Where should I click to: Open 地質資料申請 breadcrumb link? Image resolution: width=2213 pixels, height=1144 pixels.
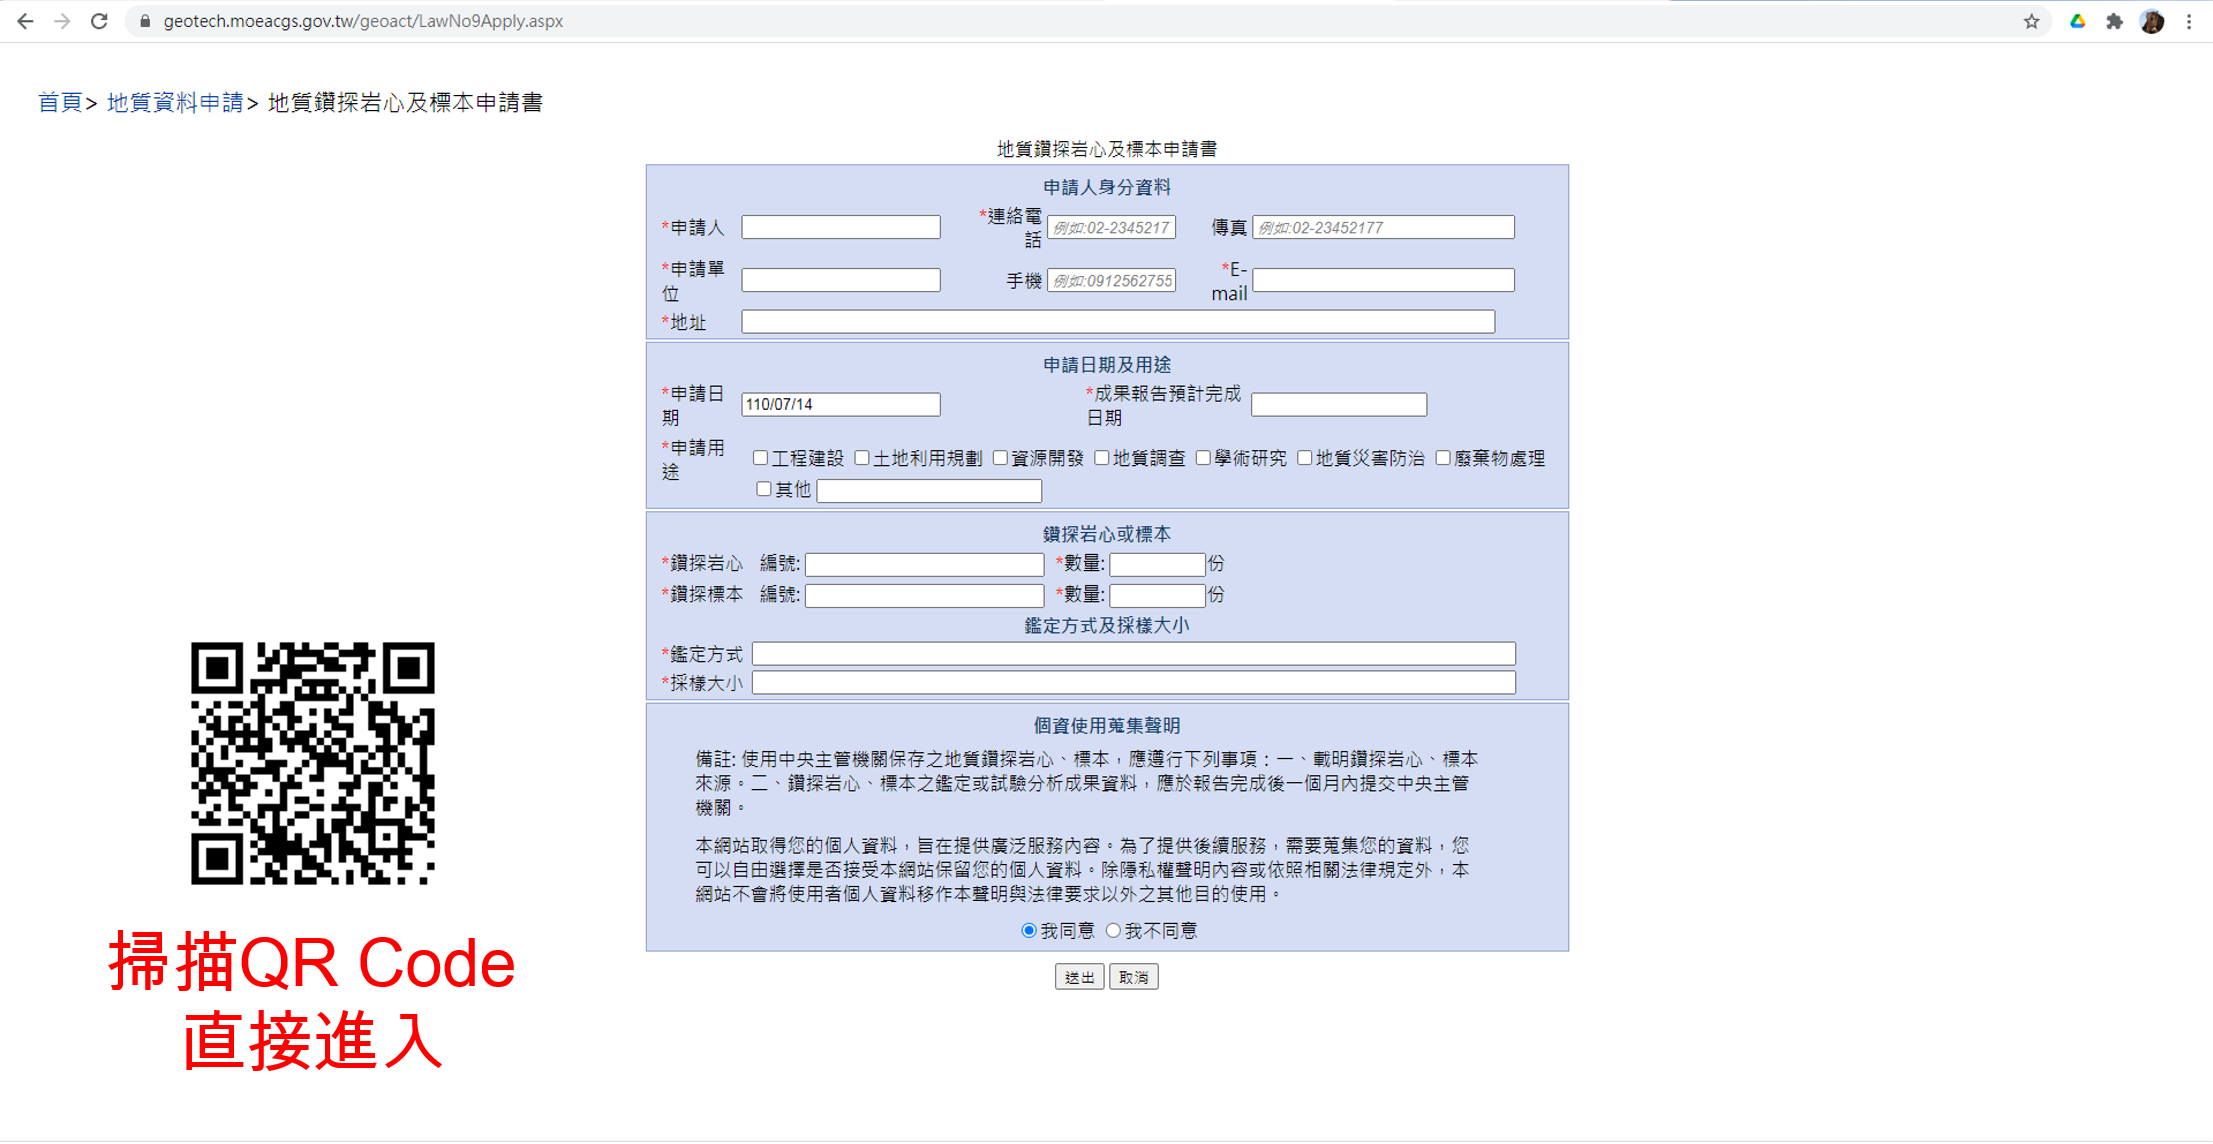point(175,102)
